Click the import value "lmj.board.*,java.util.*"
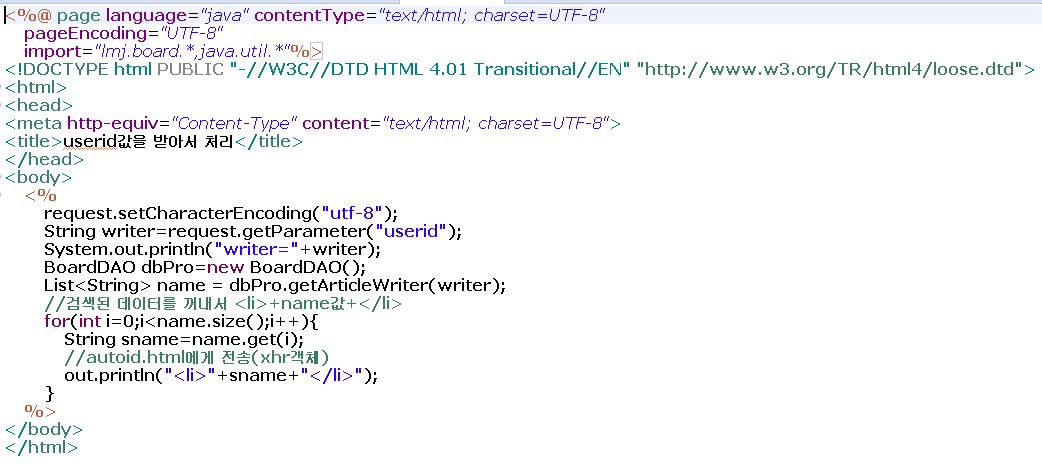 pos(193,51)
